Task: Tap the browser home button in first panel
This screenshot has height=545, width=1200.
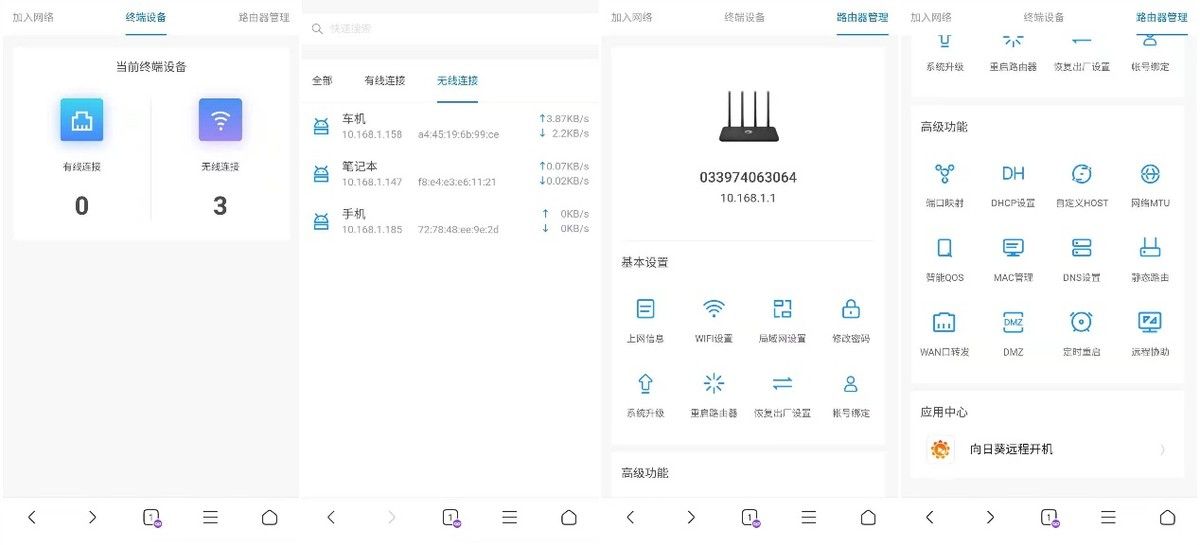Action: [x=269, y=517]
